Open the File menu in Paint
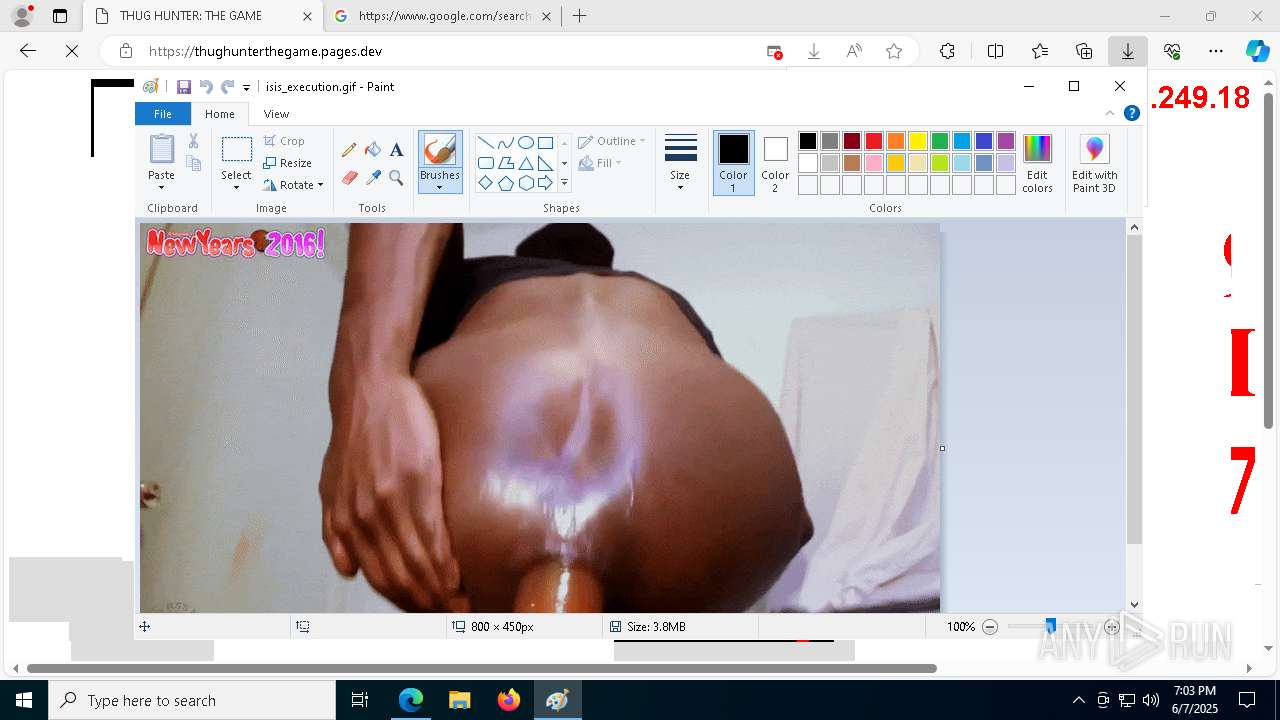The height and width of the screenshot is (720, 1280). (162, 114)
